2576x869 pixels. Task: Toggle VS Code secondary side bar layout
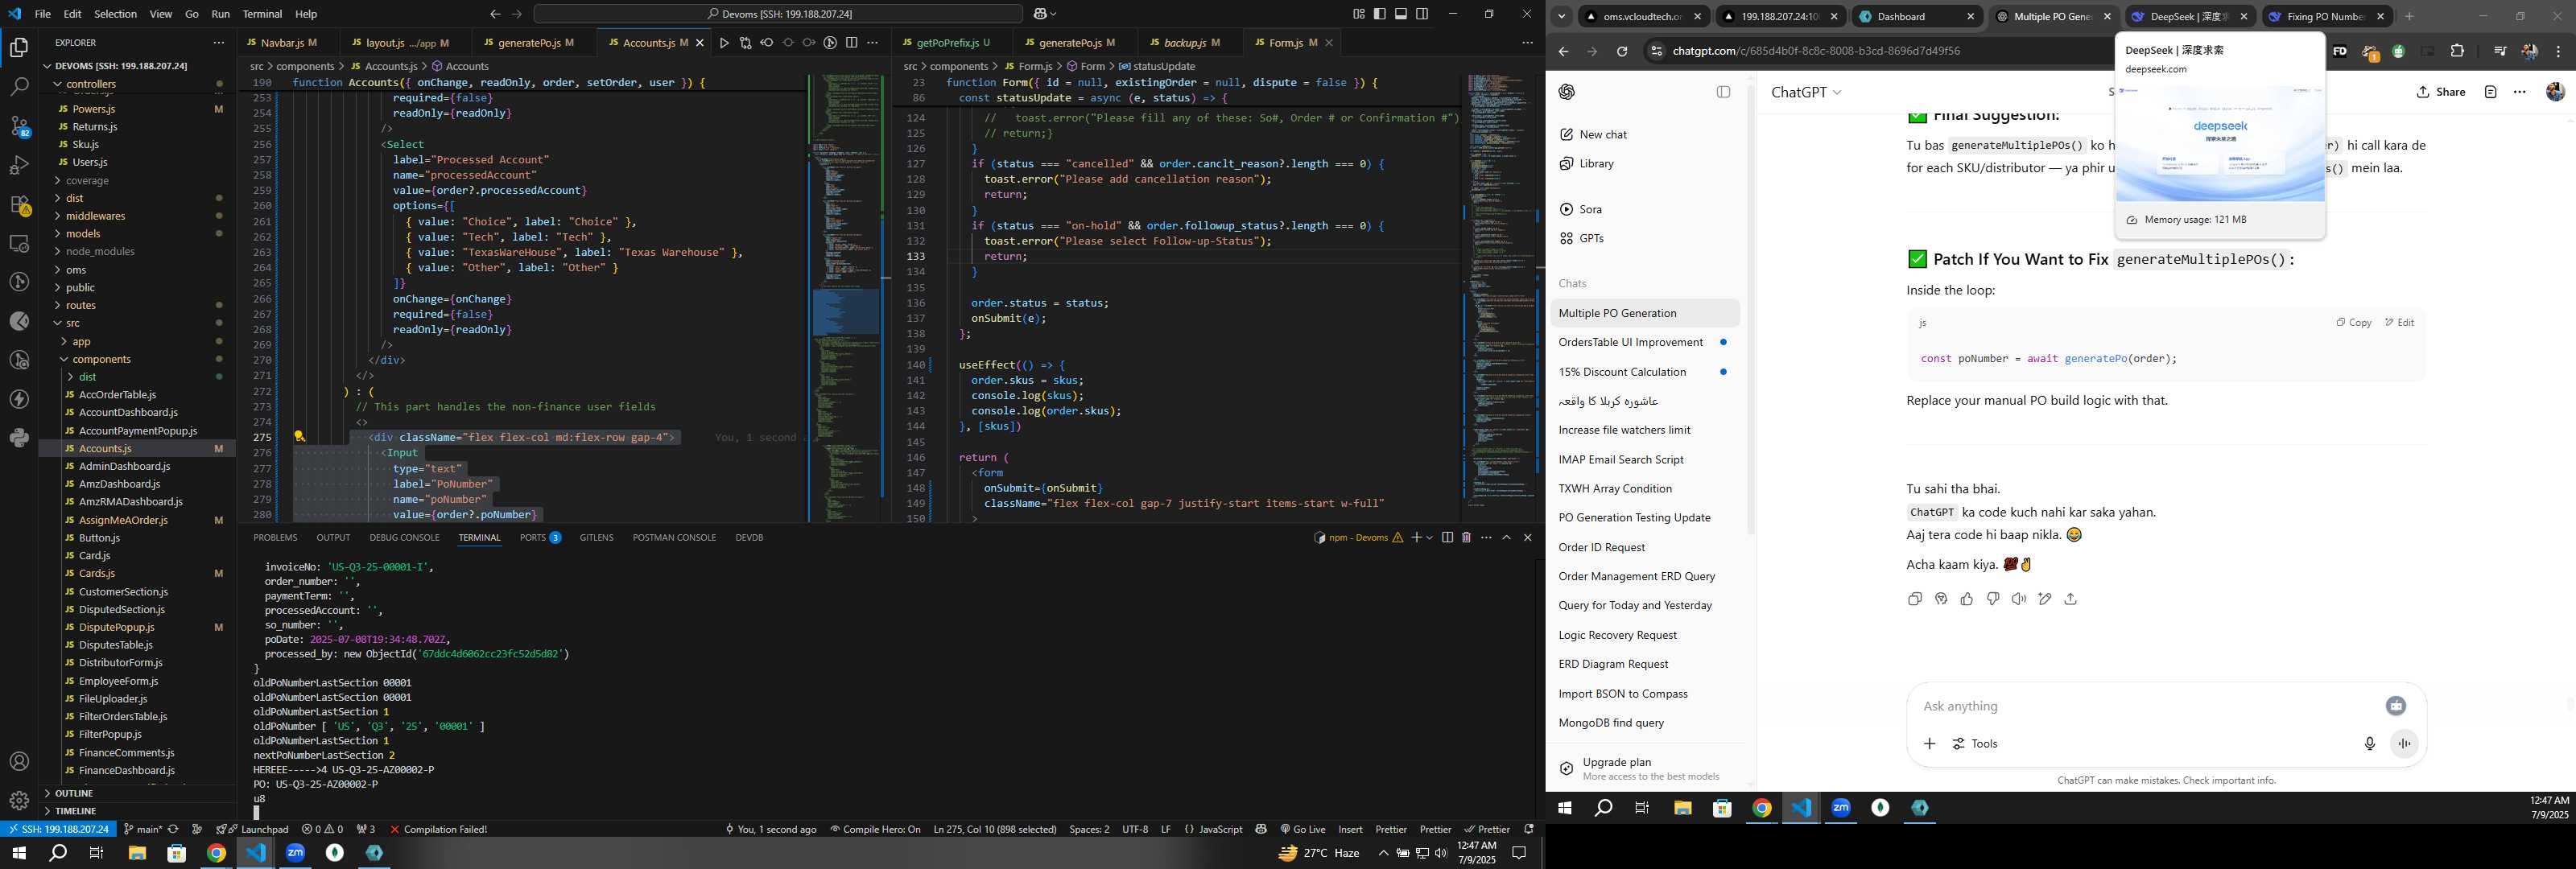pos(1422,14)
